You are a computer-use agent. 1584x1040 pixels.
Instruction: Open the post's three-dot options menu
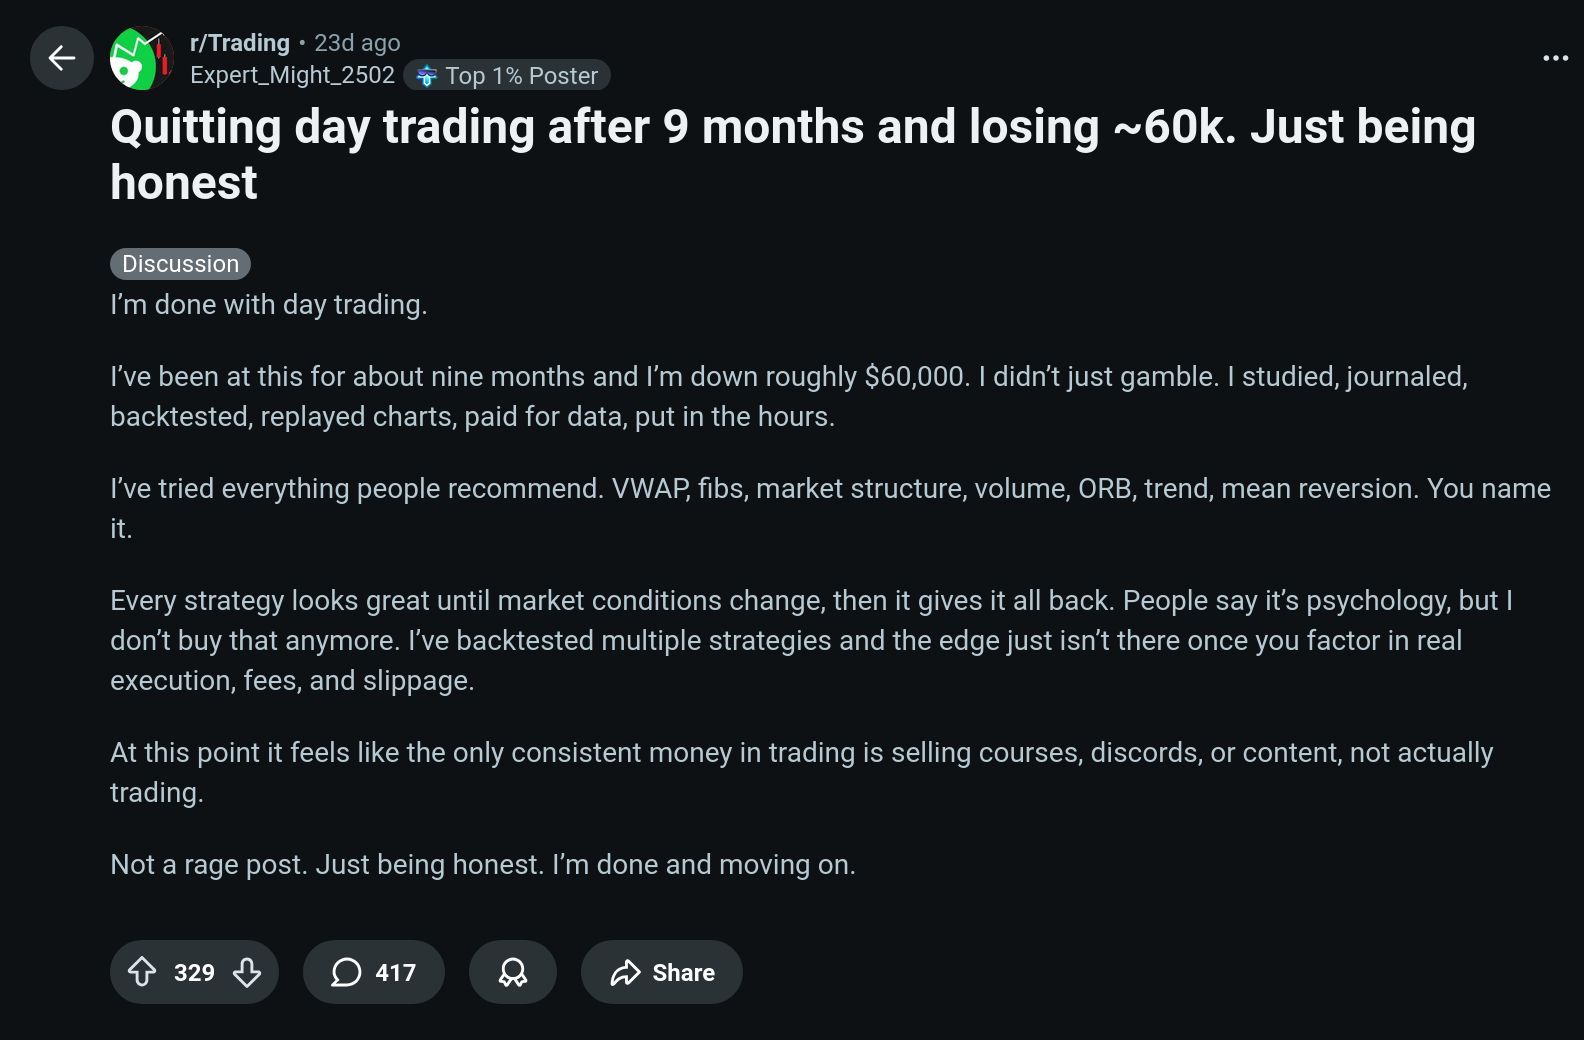coord(1555,58)
